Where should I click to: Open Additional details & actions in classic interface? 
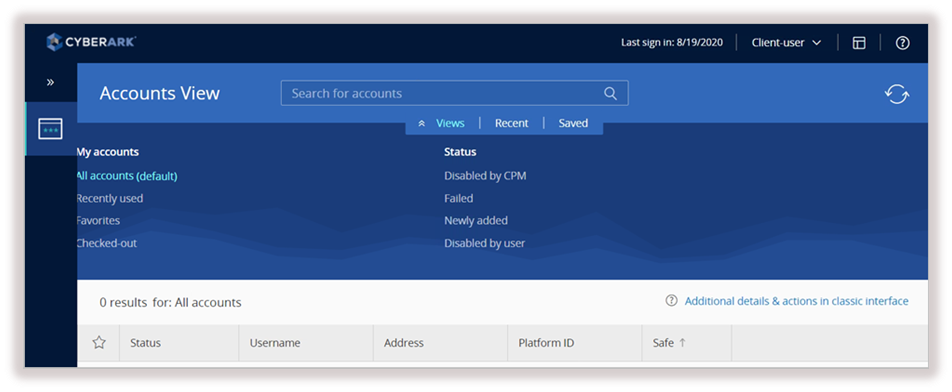click(x=797, y=301)
